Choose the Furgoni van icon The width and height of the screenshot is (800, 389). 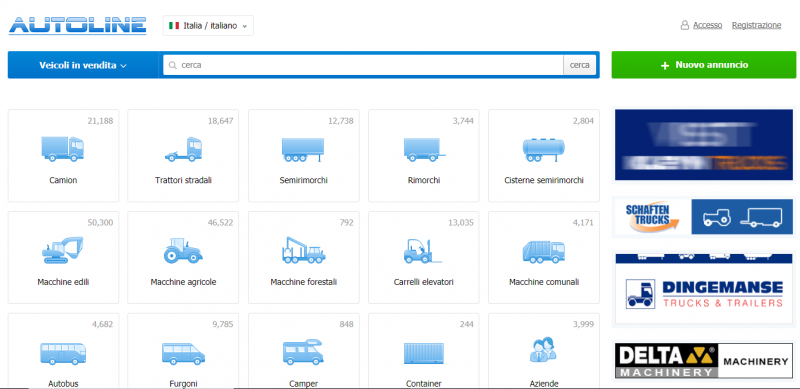(x=183, y=353)
